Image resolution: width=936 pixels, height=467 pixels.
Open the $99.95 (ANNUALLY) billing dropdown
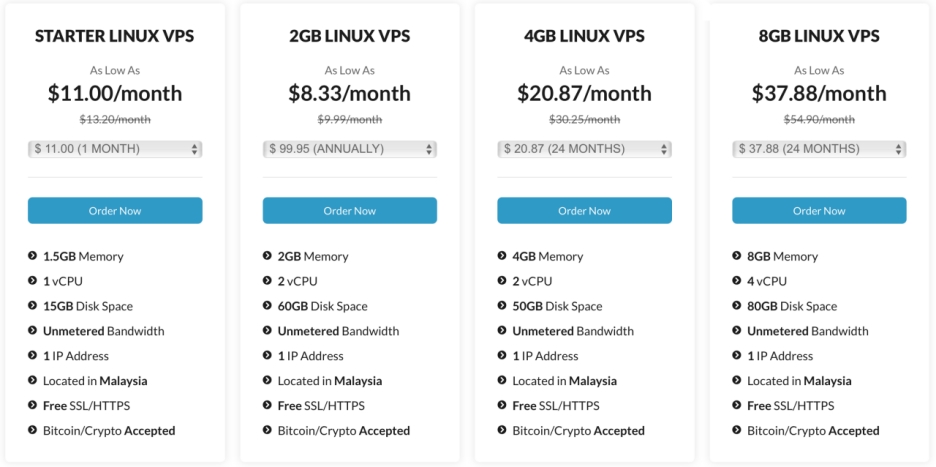pos(350,149)
